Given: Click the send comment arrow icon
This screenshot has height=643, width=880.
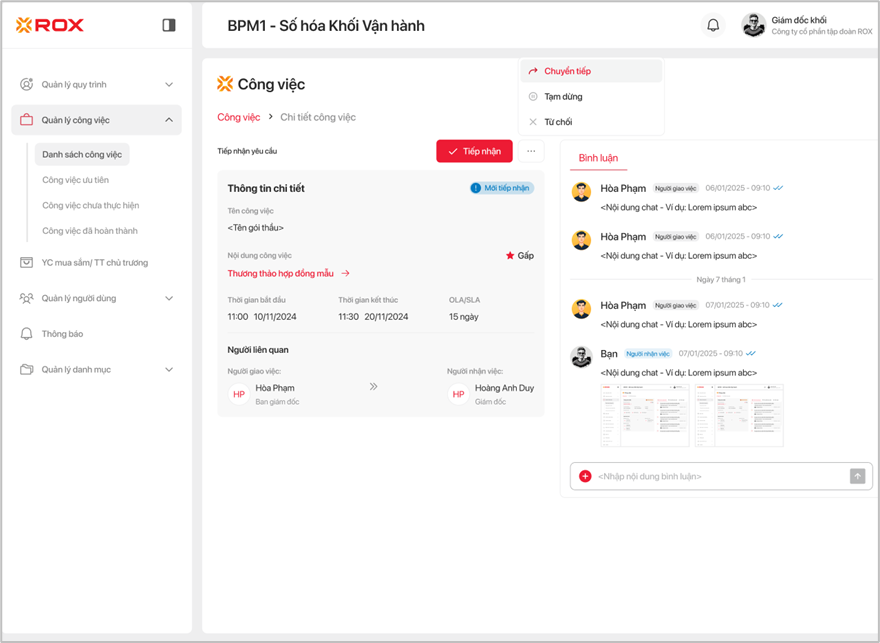Looking at the screenshot, I should click(857, 476).
